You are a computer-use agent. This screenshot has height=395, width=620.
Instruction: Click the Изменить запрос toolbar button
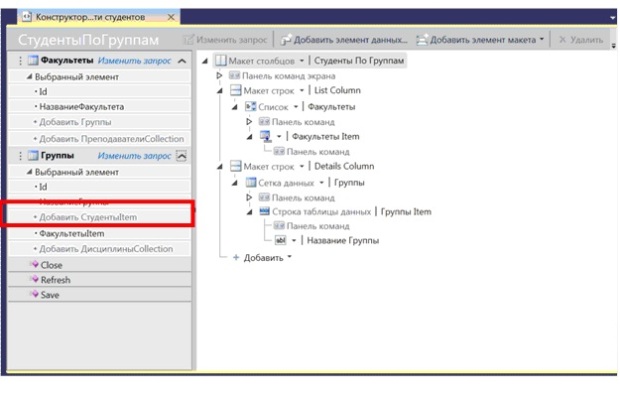coord(226,40)
